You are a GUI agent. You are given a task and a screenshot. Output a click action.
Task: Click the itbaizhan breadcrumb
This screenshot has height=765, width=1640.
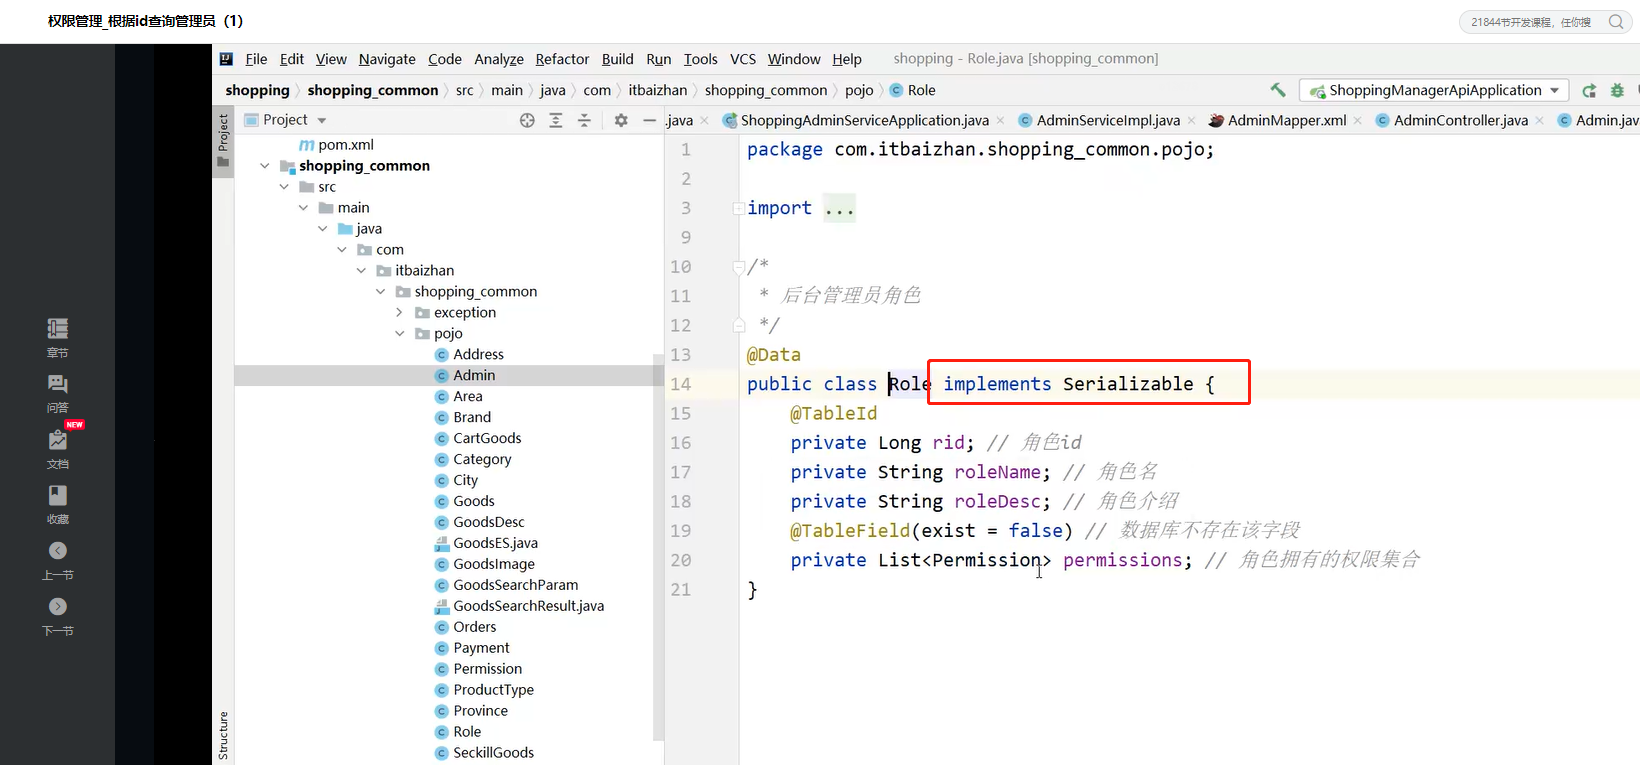pyautogui.click(x=658, y=90)
